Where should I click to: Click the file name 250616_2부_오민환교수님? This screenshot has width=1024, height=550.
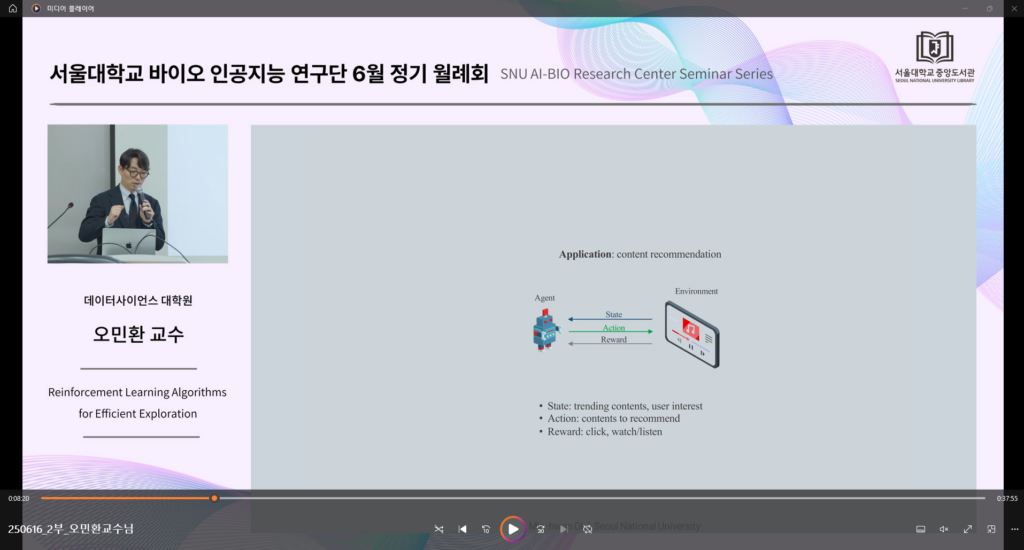(71, 528)
